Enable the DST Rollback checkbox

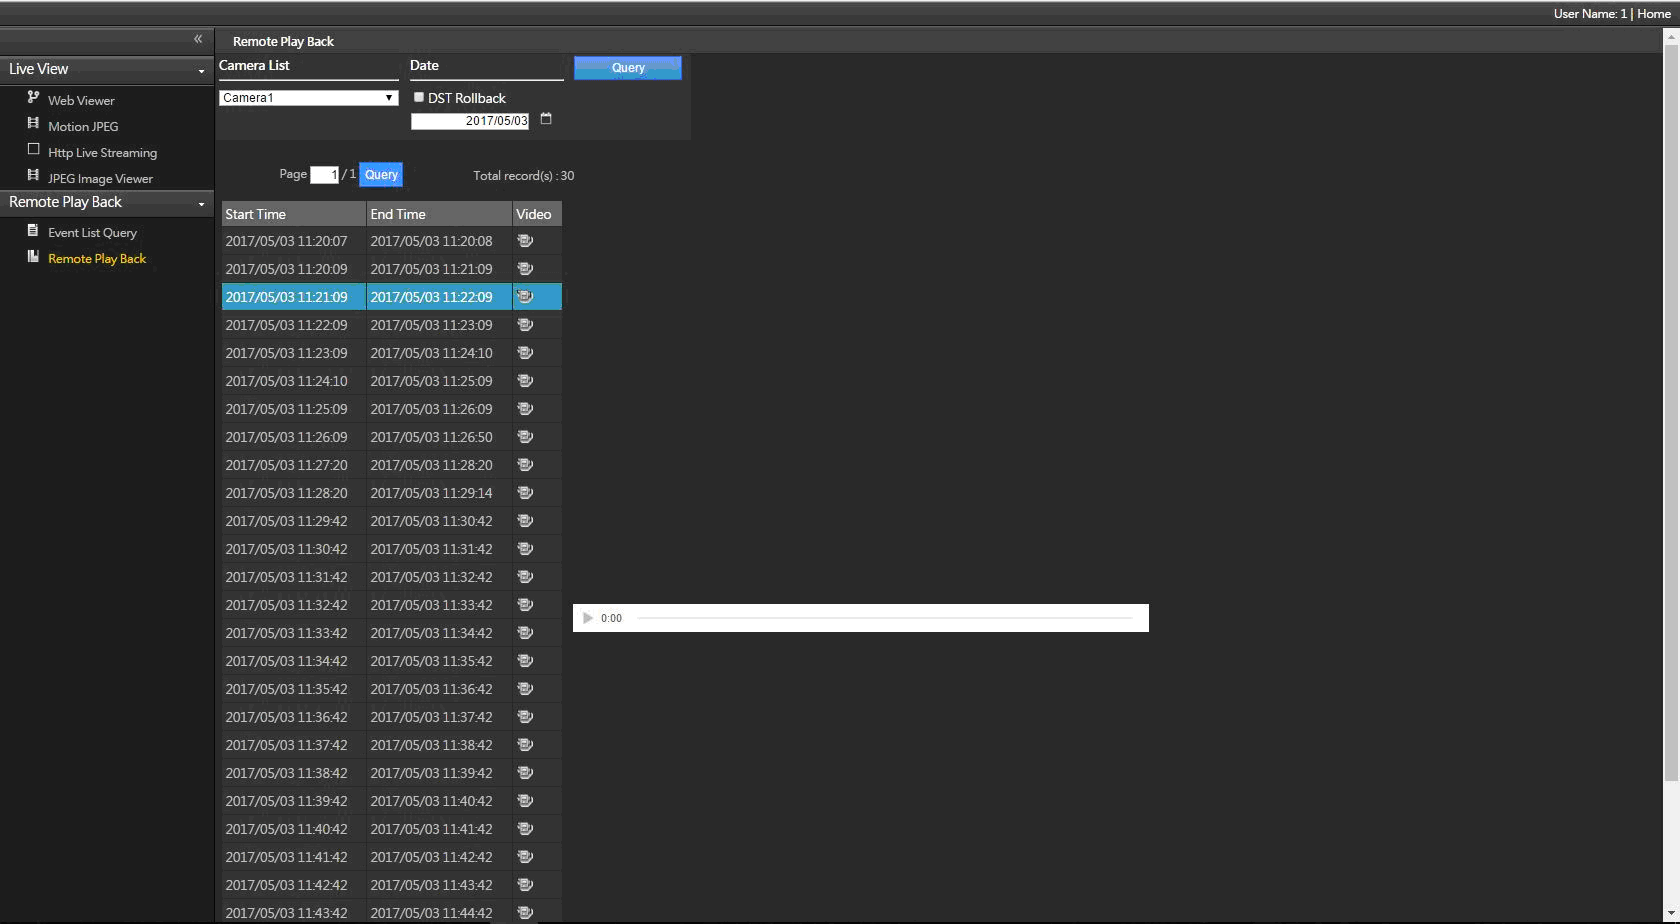click(419, 97)
